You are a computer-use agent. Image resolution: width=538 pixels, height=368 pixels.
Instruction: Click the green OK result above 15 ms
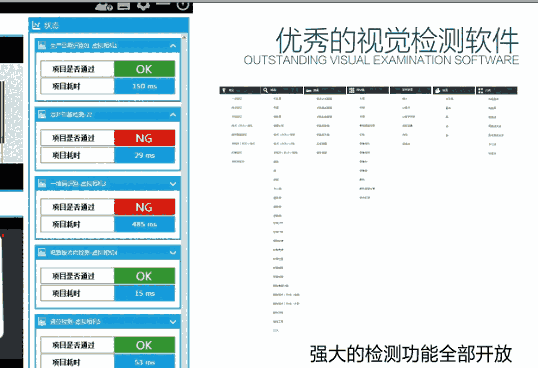[x=144, y=276]
